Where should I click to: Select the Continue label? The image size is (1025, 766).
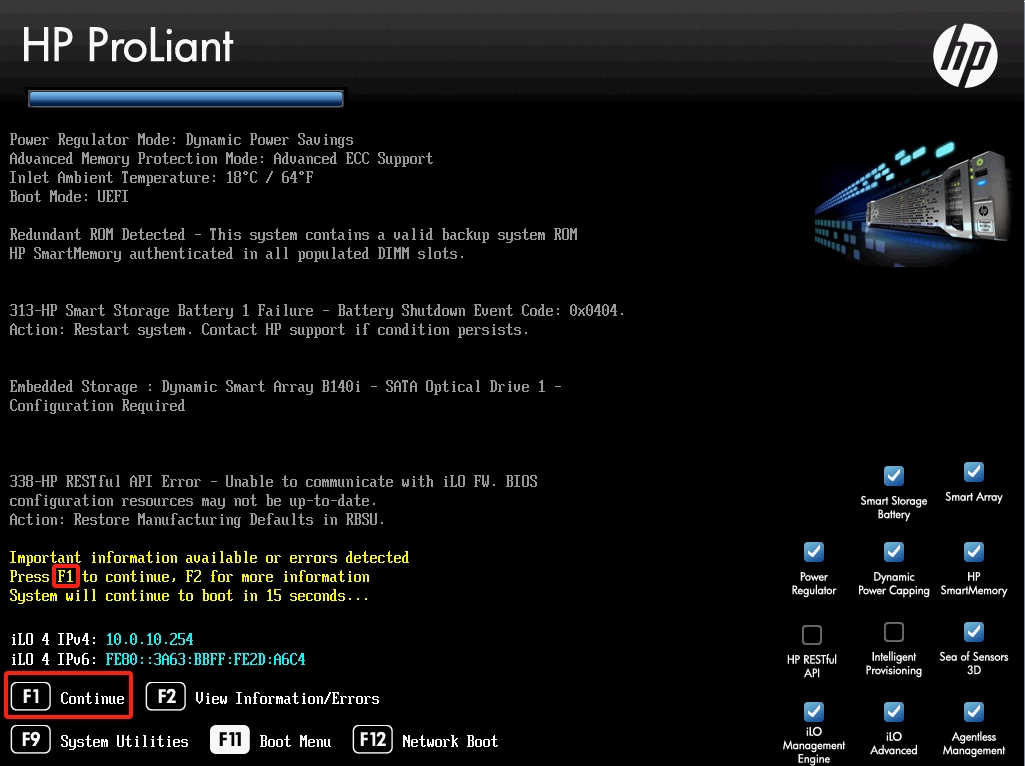click(x=92, y=698)
